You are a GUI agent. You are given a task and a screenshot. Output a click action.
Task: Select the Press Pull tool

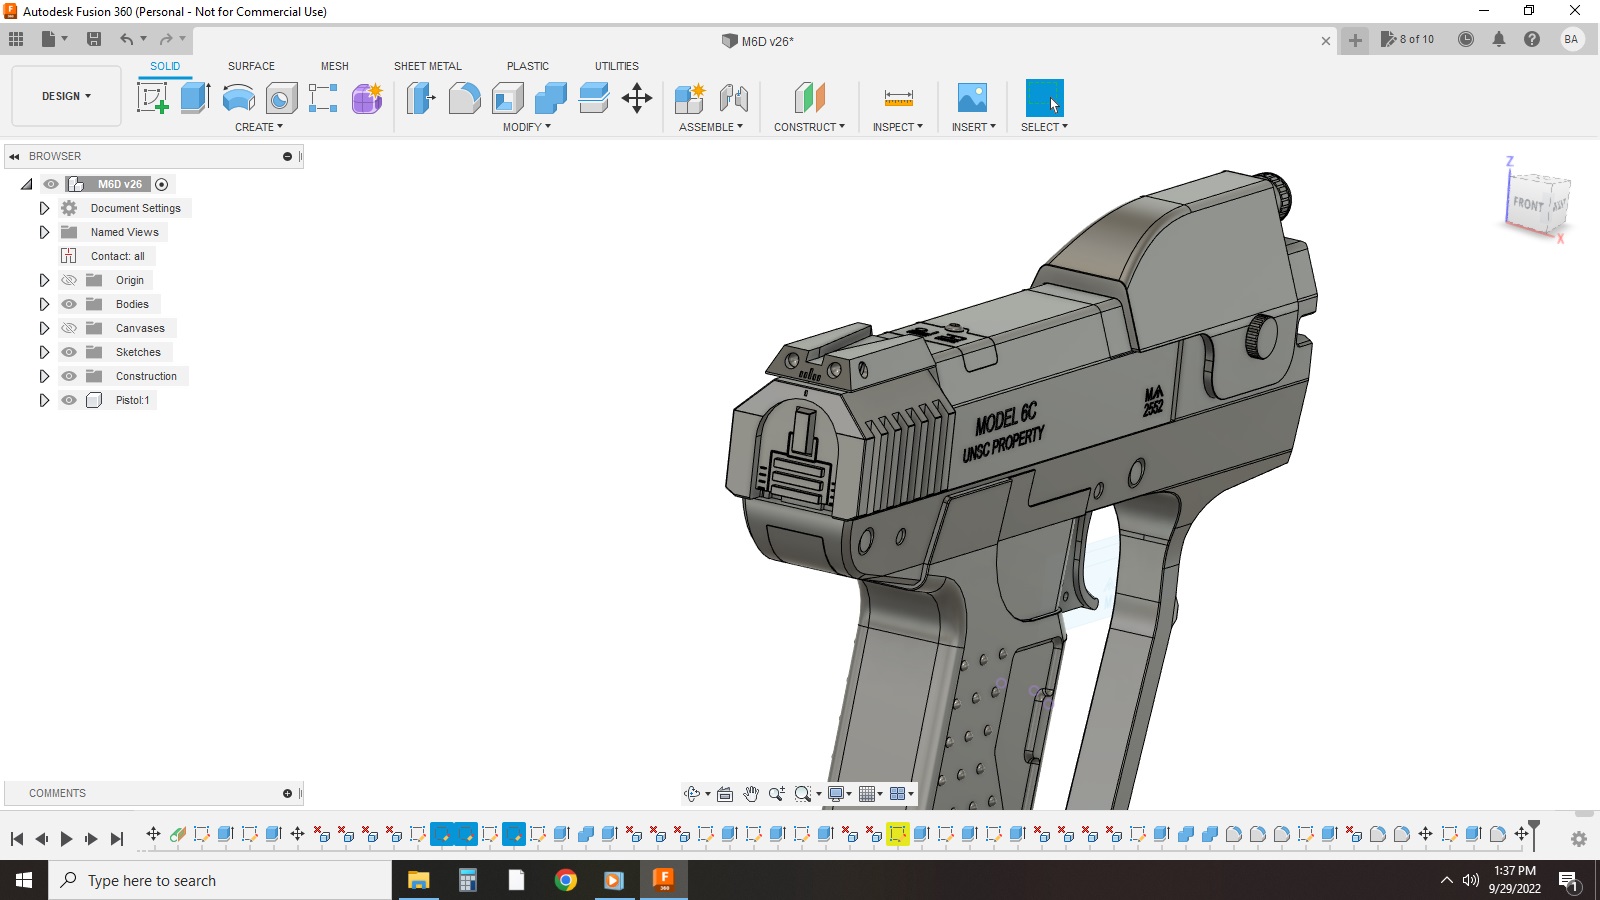point(421,98)
